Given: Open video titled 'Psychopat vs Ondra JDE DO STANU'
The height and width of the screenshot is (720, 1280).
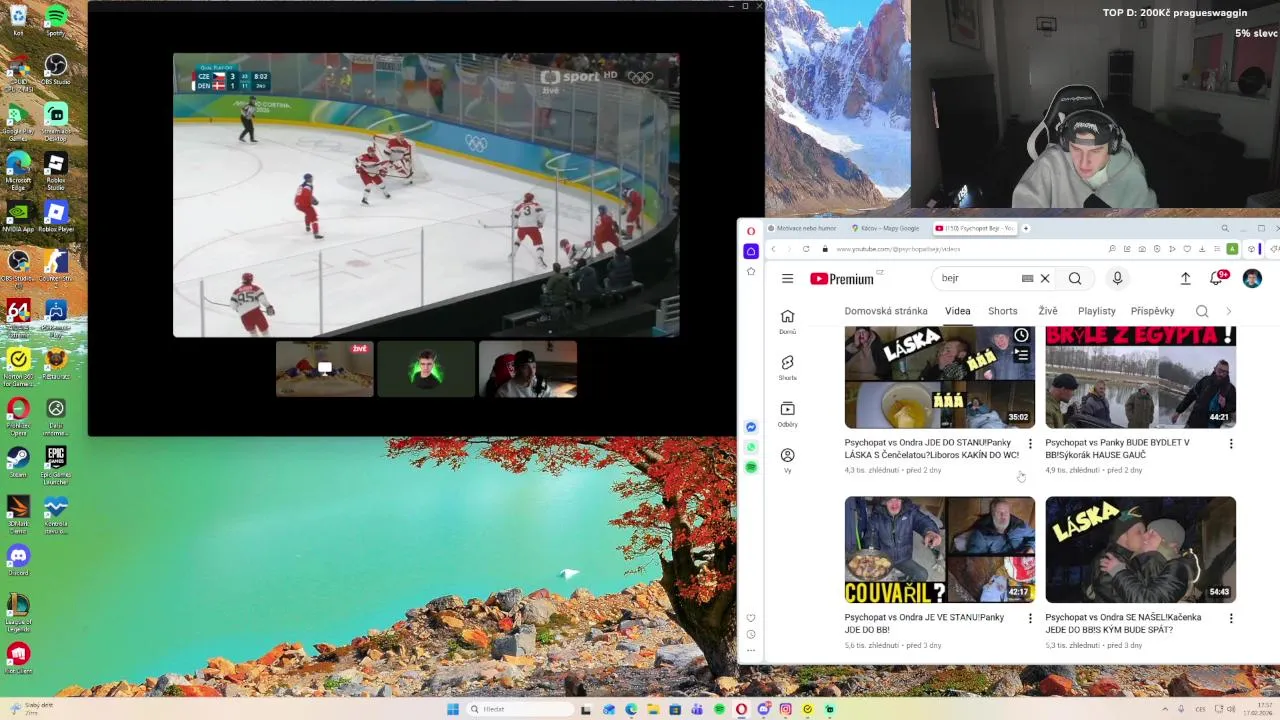Looking at the screenshot, I should [x=932, y=449].
